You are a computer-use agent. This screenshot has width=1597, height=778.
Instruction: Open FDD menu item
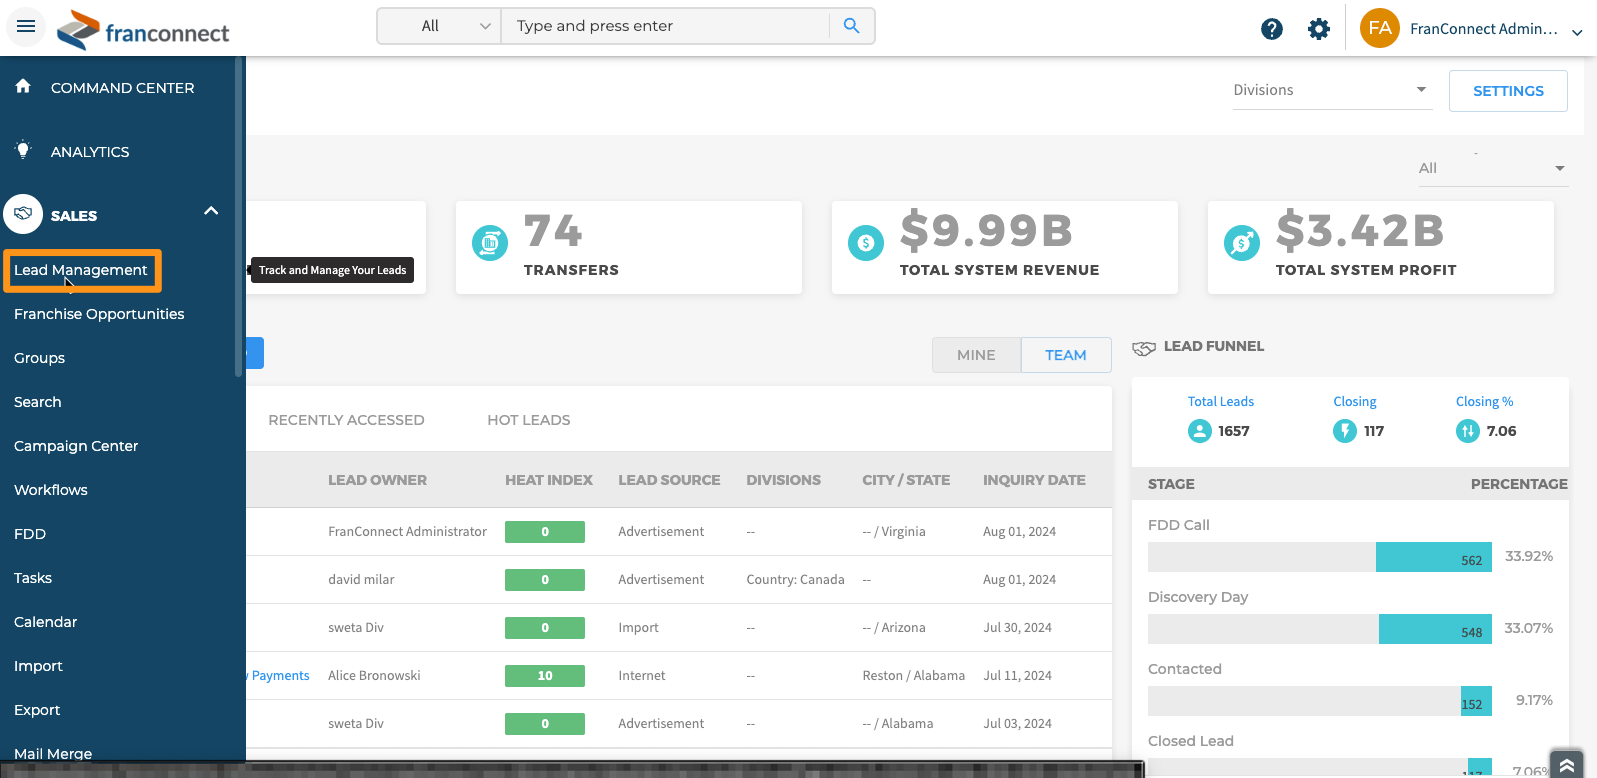30,534
